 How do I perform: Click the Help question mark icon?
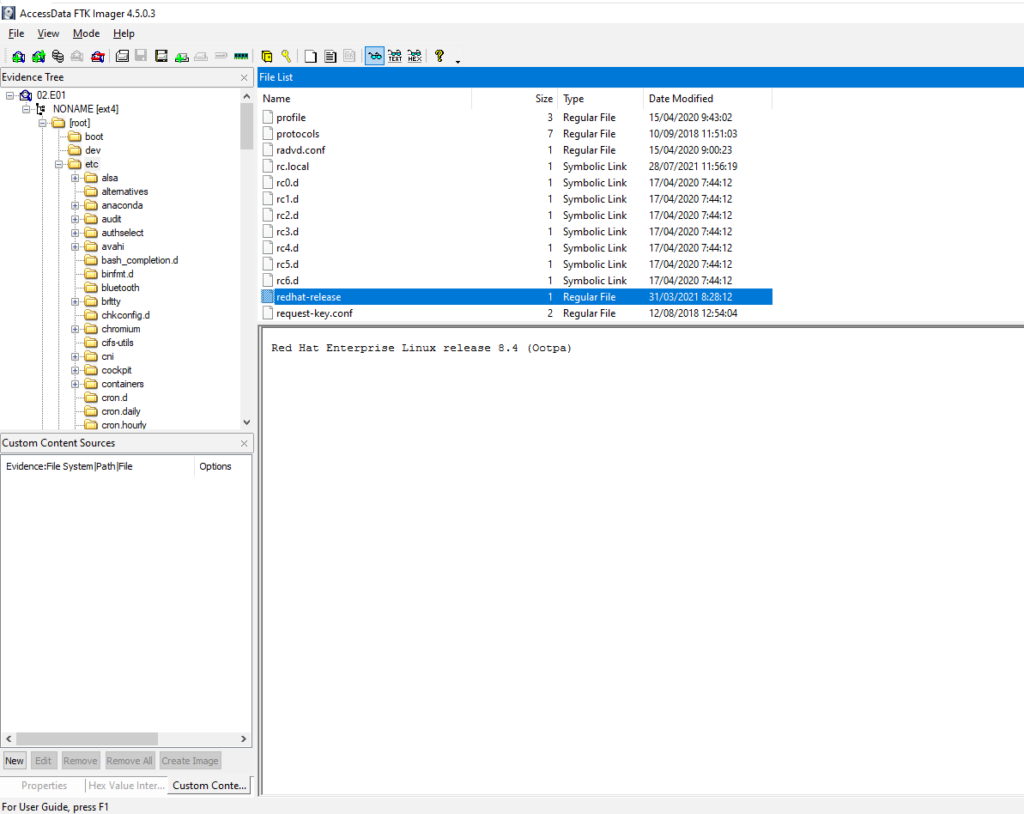pos(438,56)
